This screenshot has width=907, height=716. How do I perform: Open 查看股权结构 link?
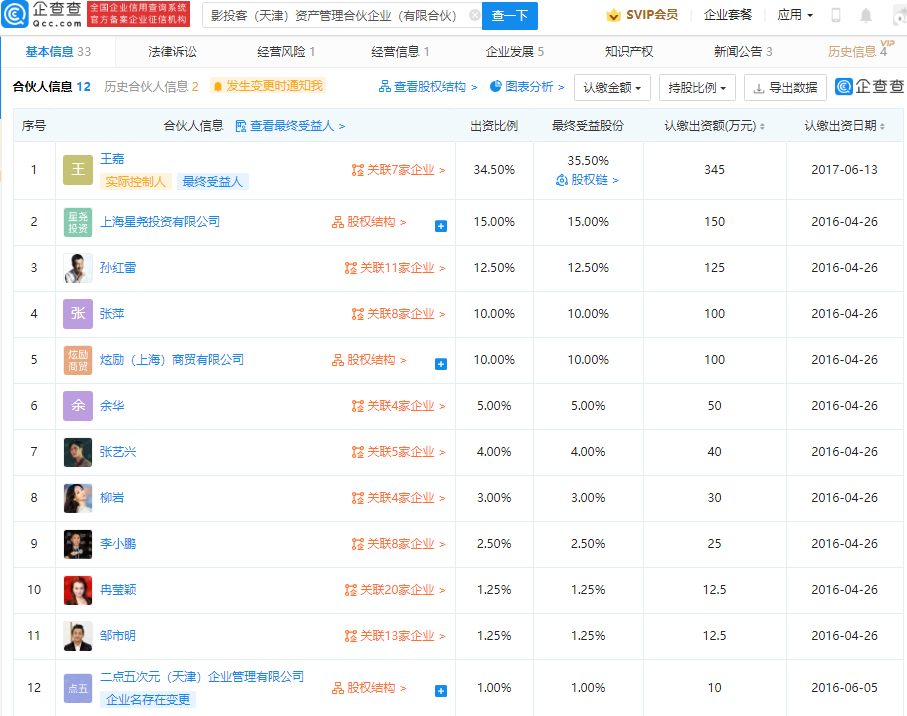[428, 87]
